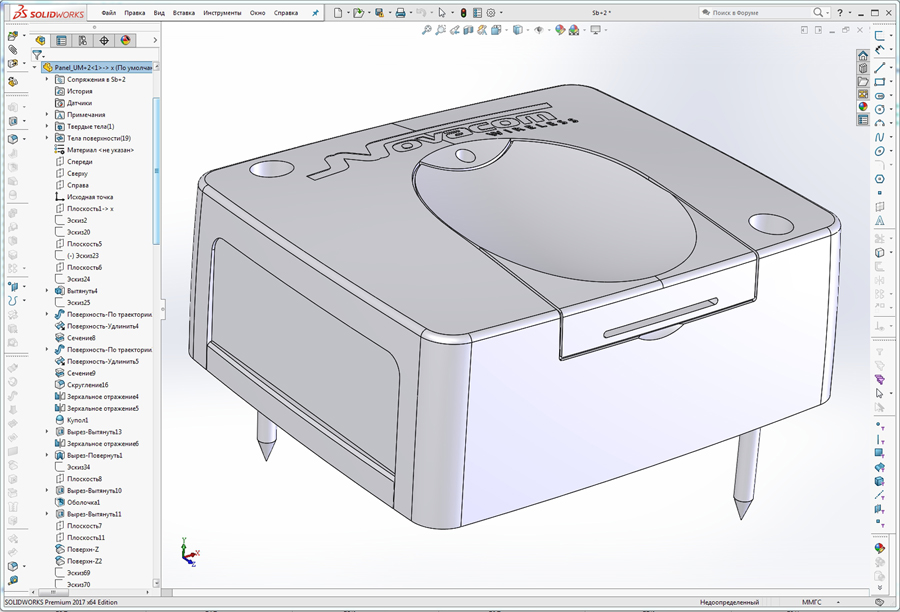Open the SOLIDWORKS Options gear icon

click(x=490, y=11)
